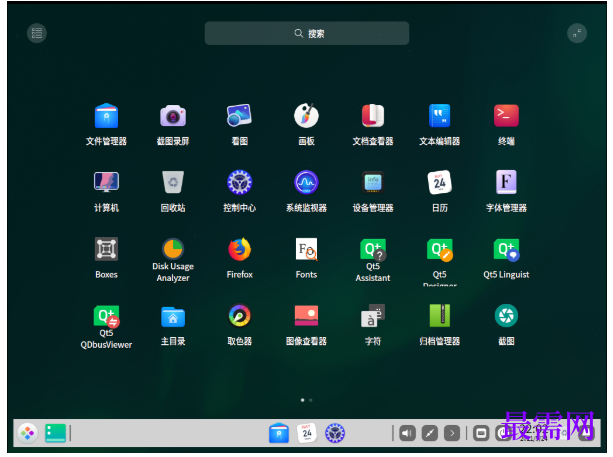
Task: Launch the 字符 characters app
Action: (373, 316)
